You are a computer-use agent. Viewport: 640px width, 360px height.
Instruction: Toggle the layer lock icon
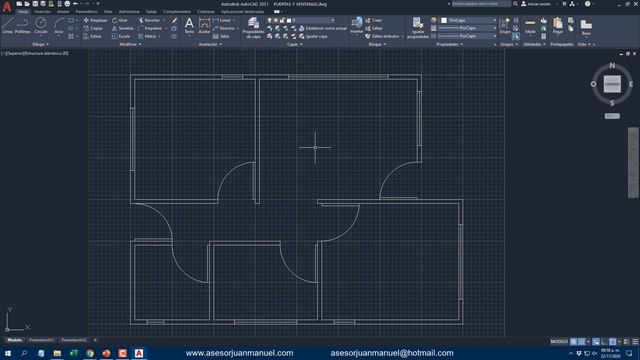click(x=282, y=20)
